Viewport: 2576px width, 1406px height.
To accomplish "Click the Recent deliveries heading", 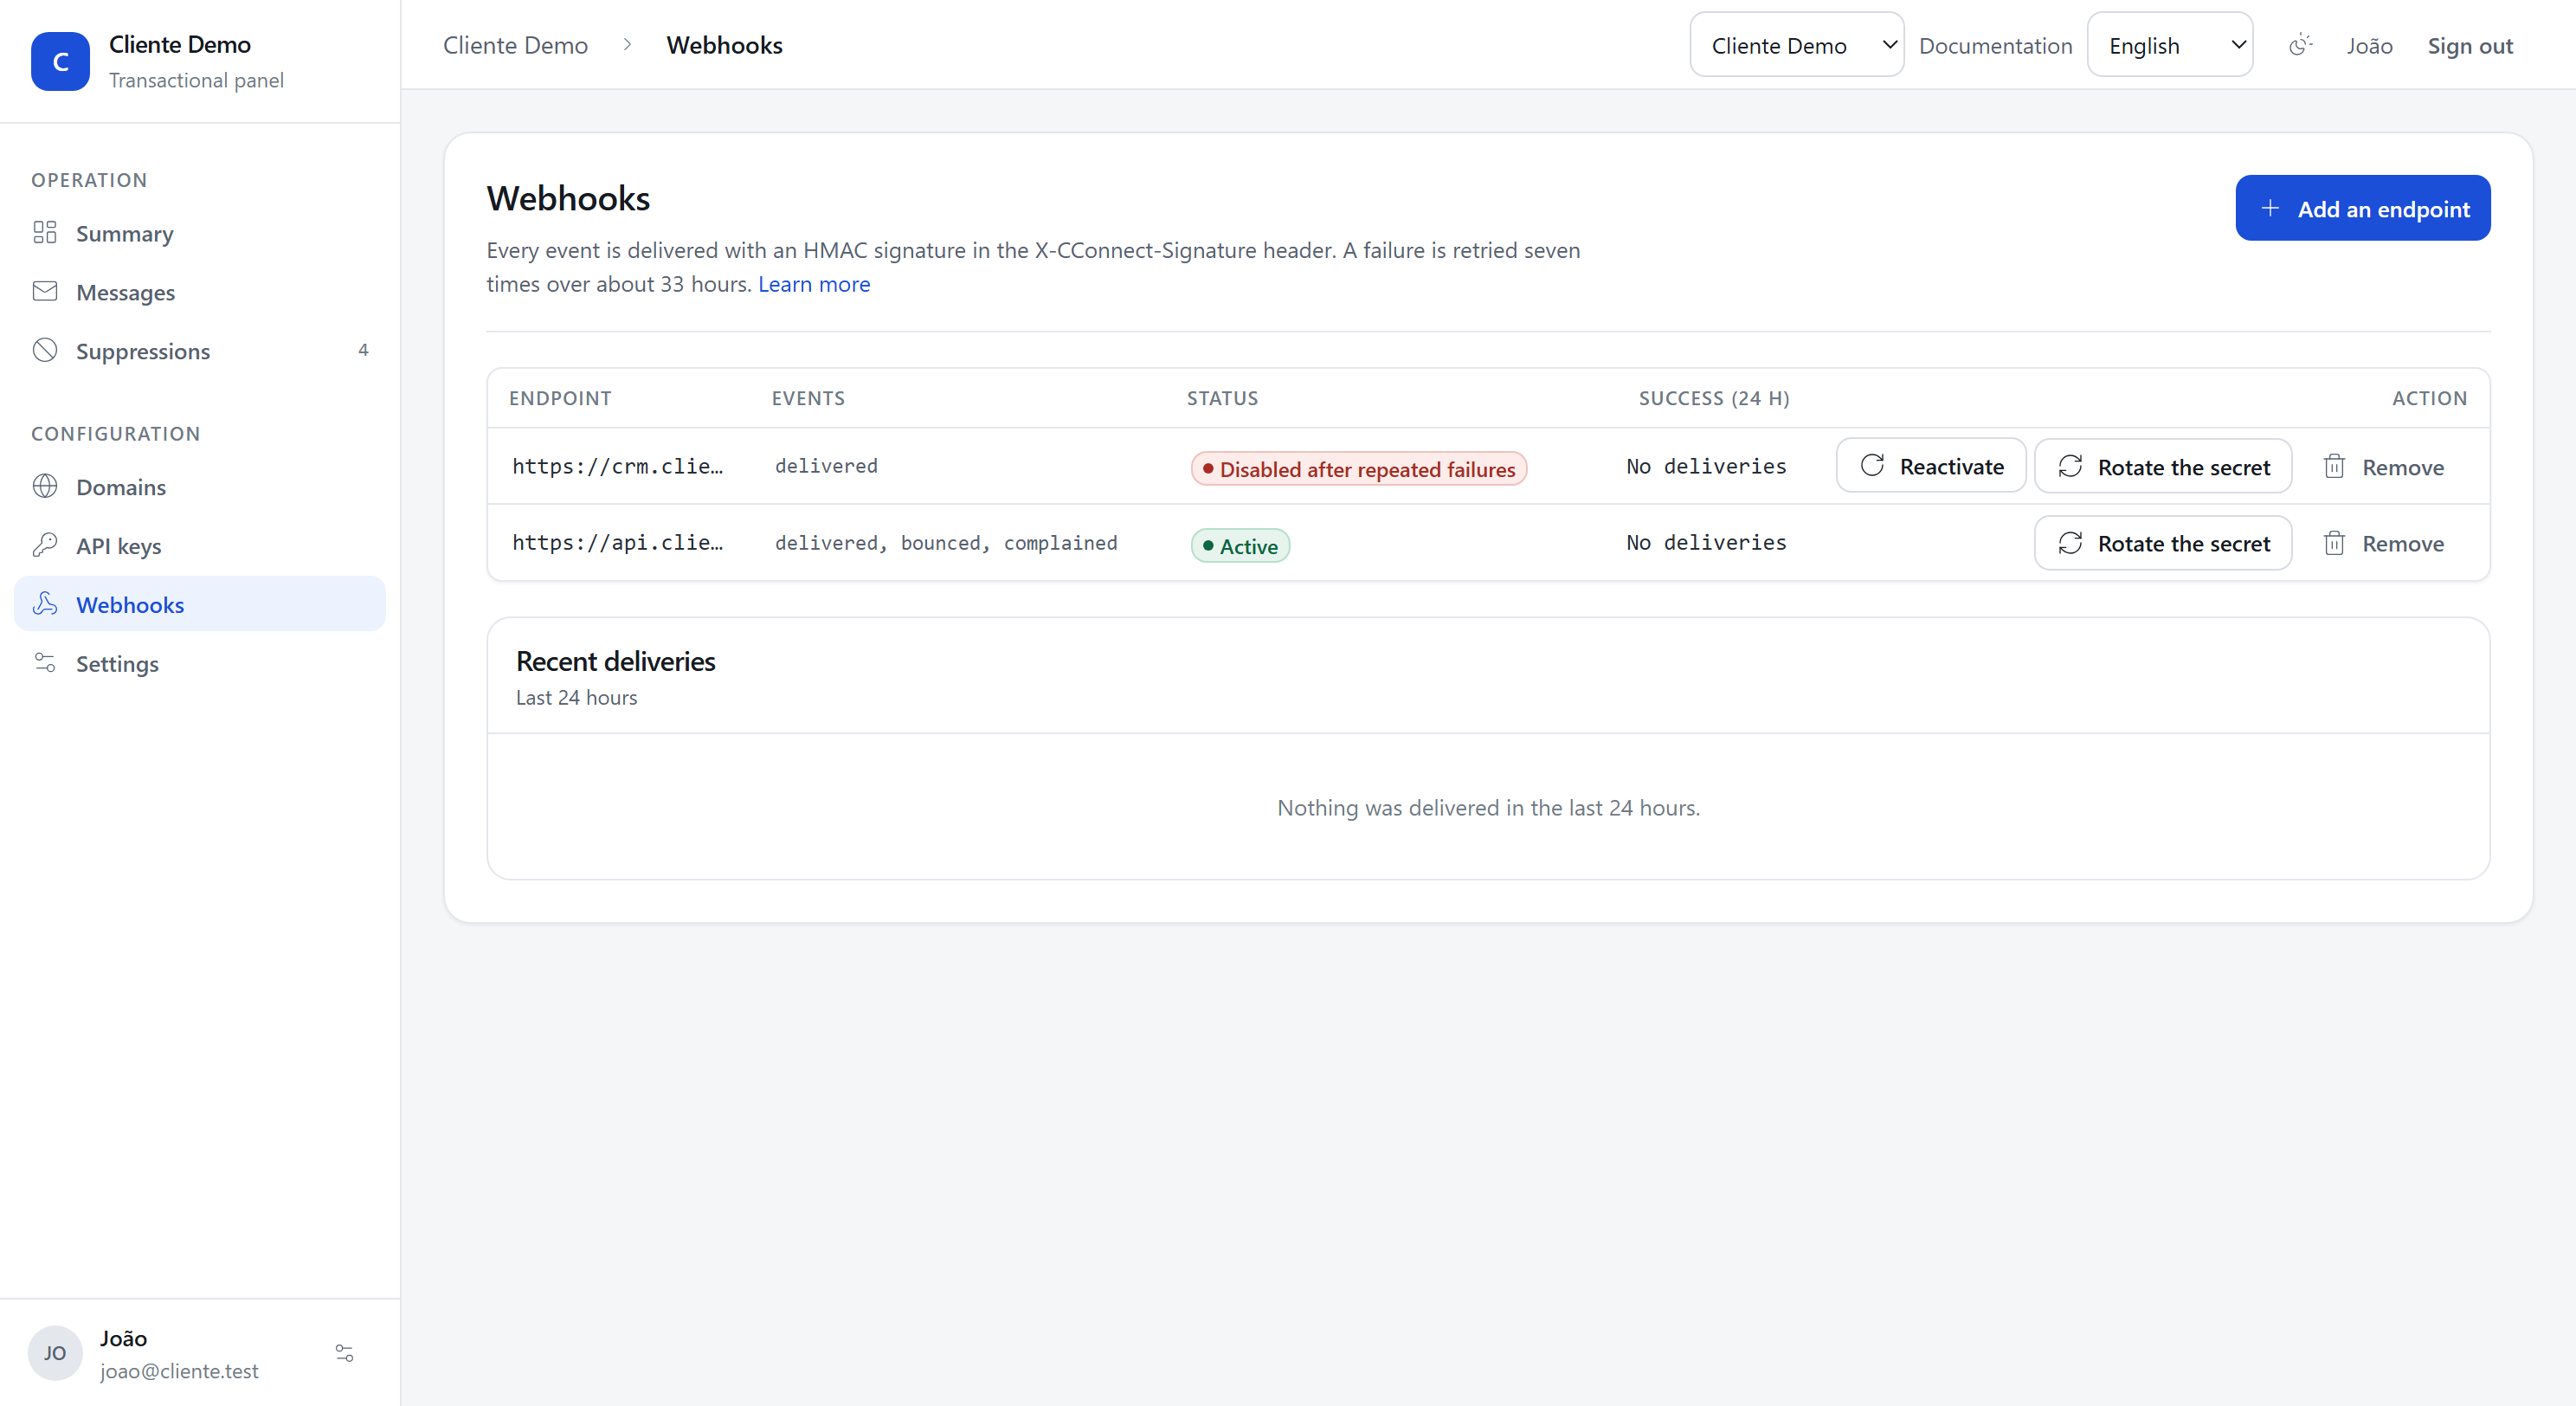I will click(x=615, y=661).
